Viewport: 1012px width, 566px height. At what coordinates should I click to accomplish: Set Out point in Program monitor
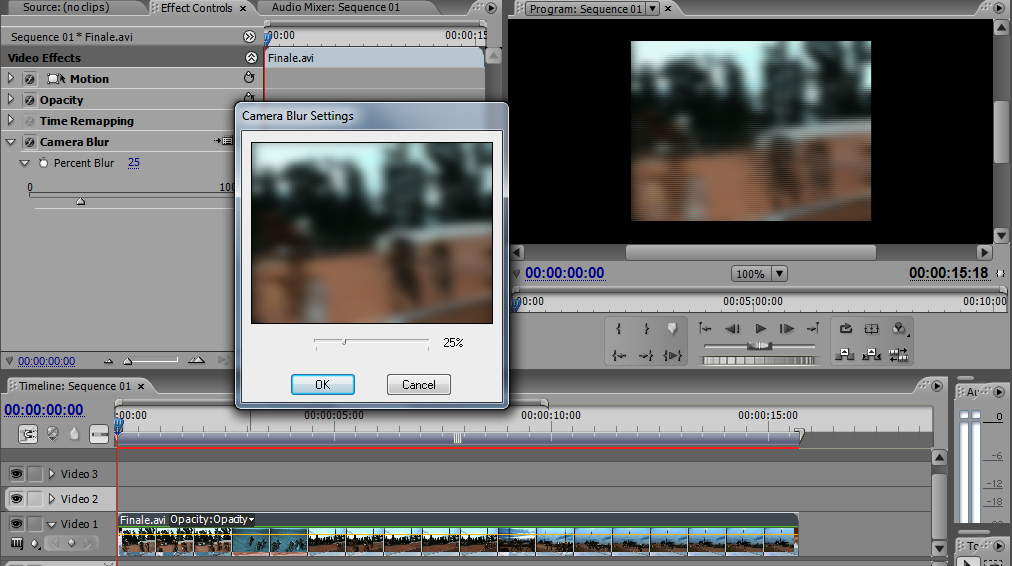[646, 328]
